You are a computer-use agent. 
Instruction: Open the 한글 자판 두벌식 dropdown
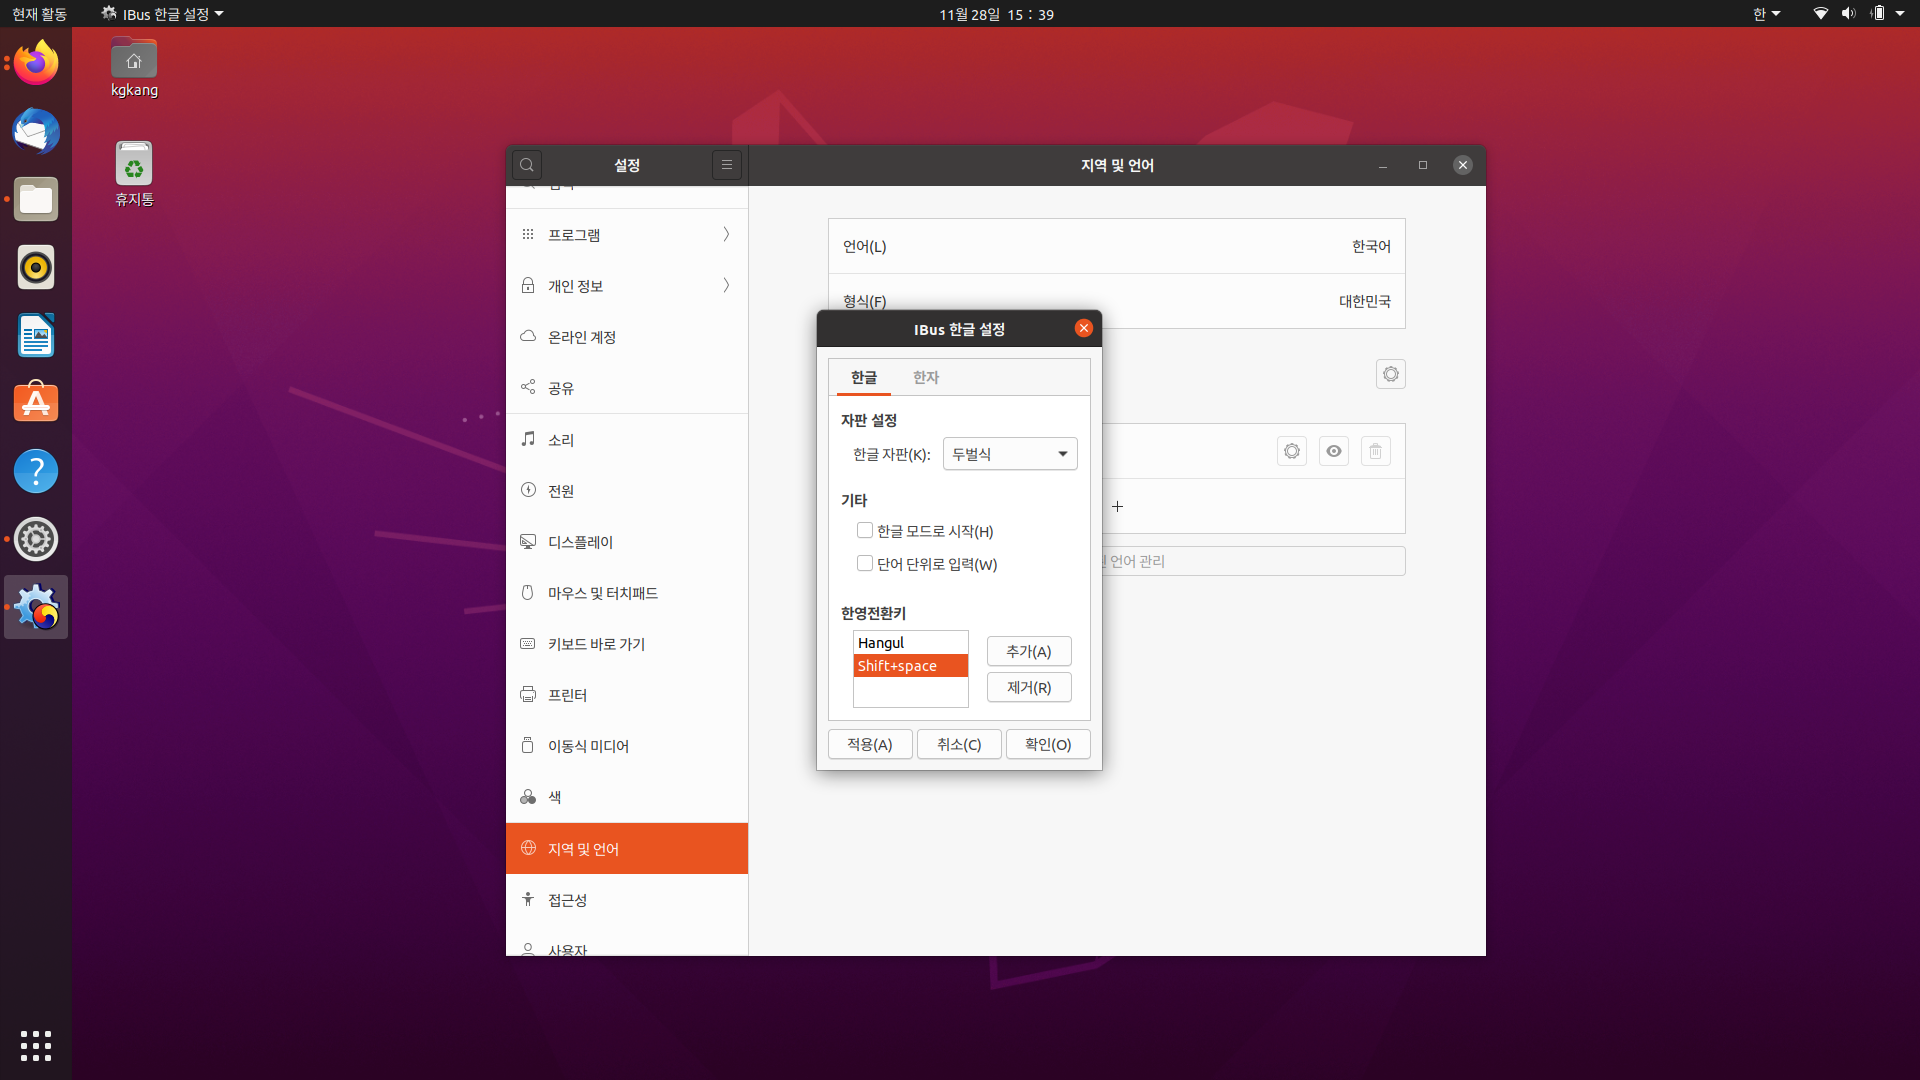pos(1010,454)
